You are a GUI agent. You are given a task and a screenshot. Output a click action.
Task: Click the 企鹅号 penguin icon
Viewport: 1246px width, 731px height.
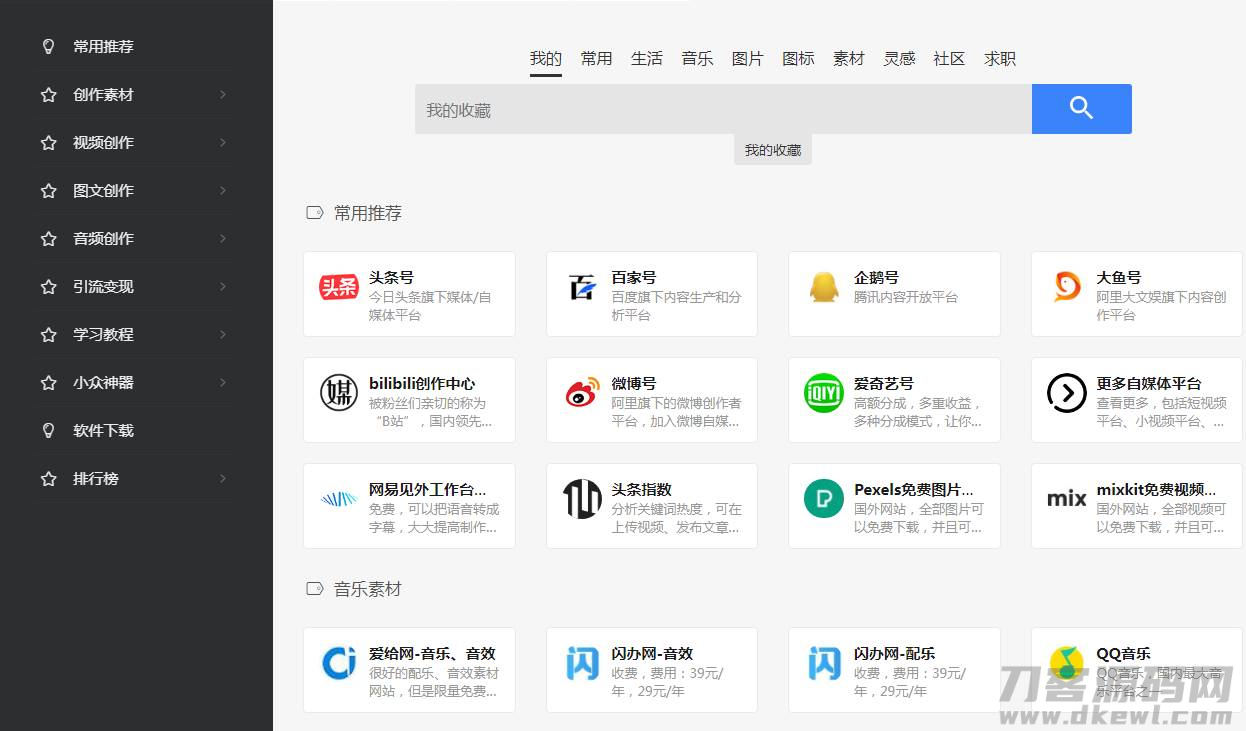(824, 287)
